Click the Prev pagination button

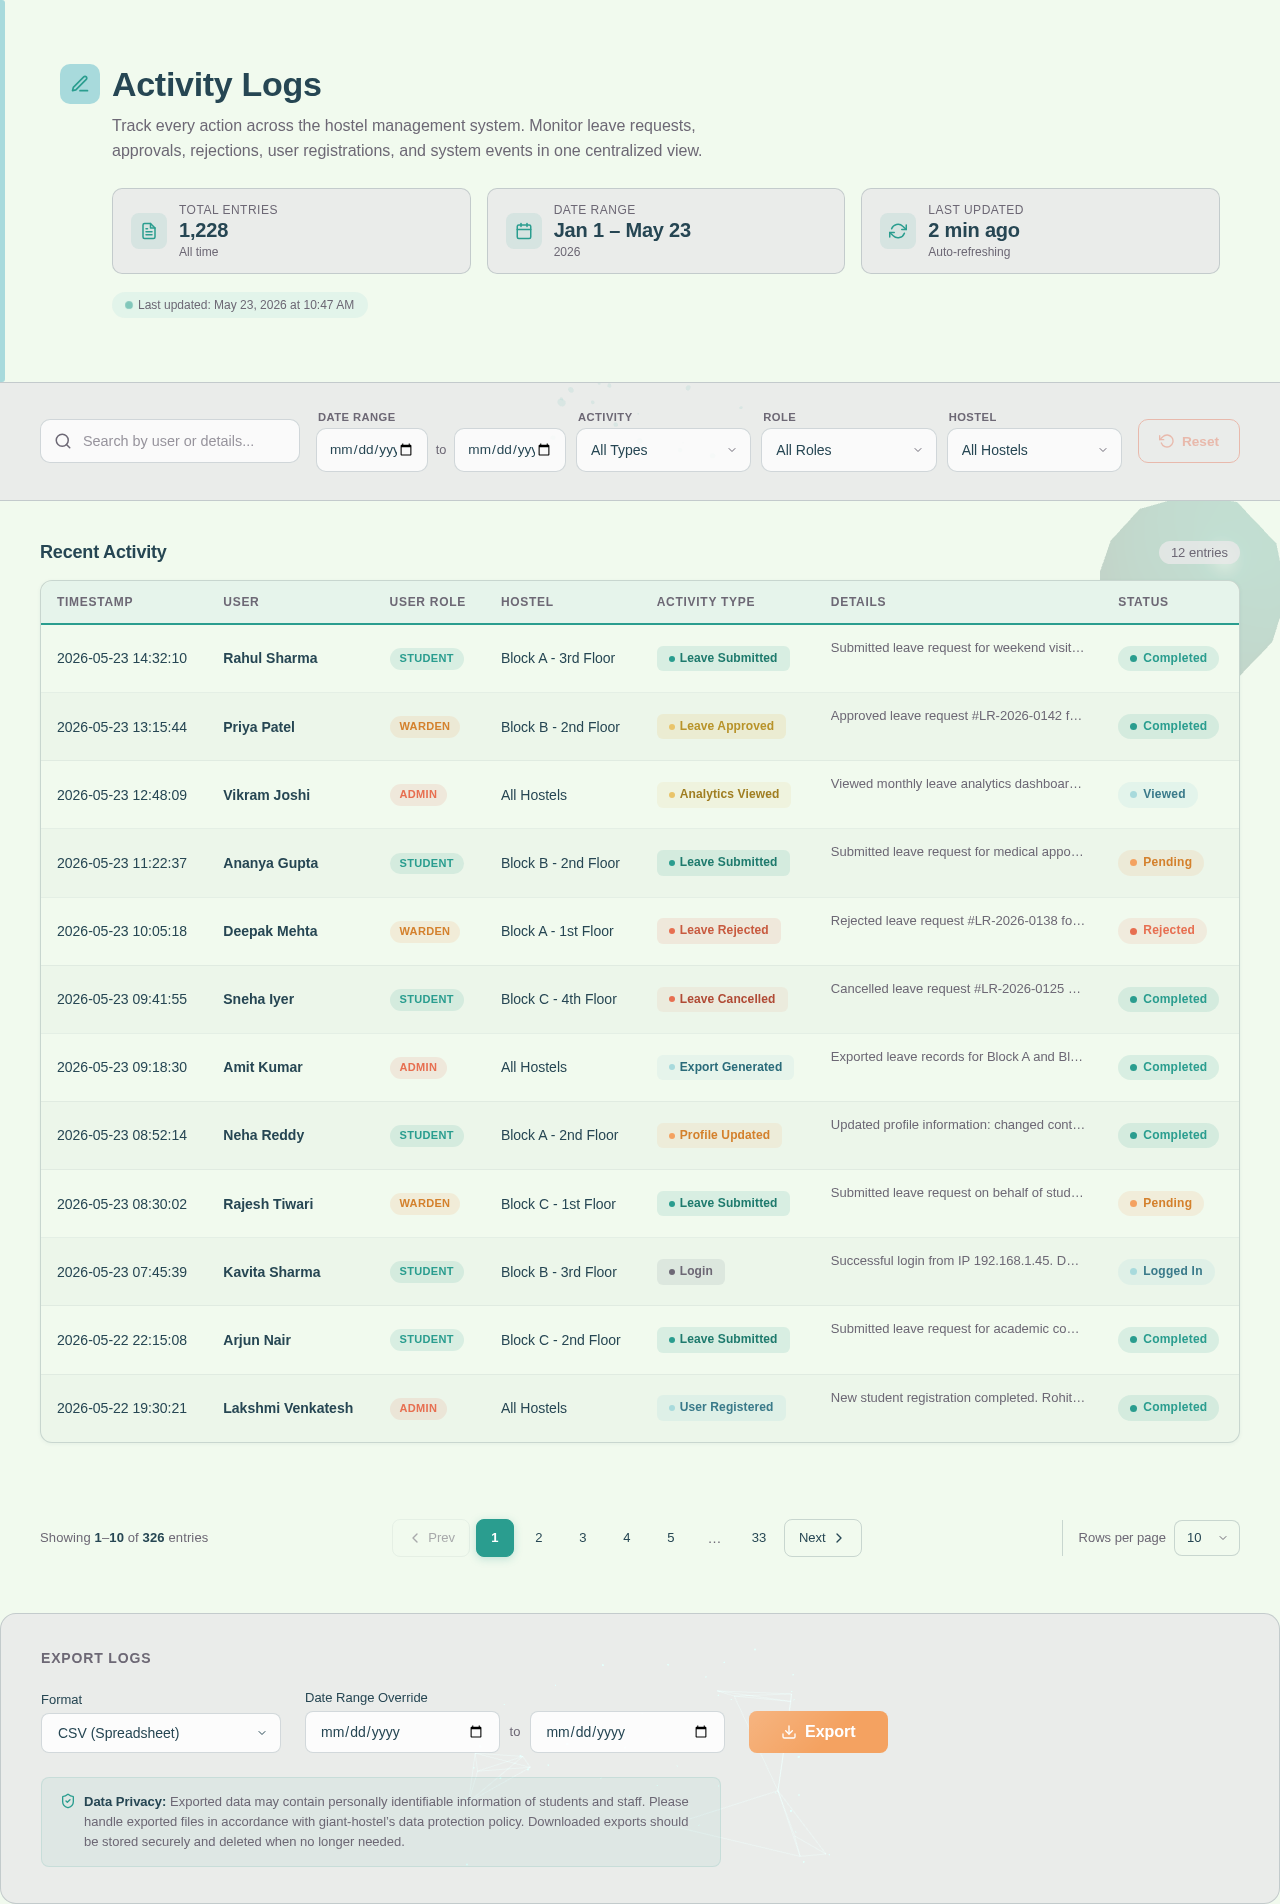point(431,1538)
